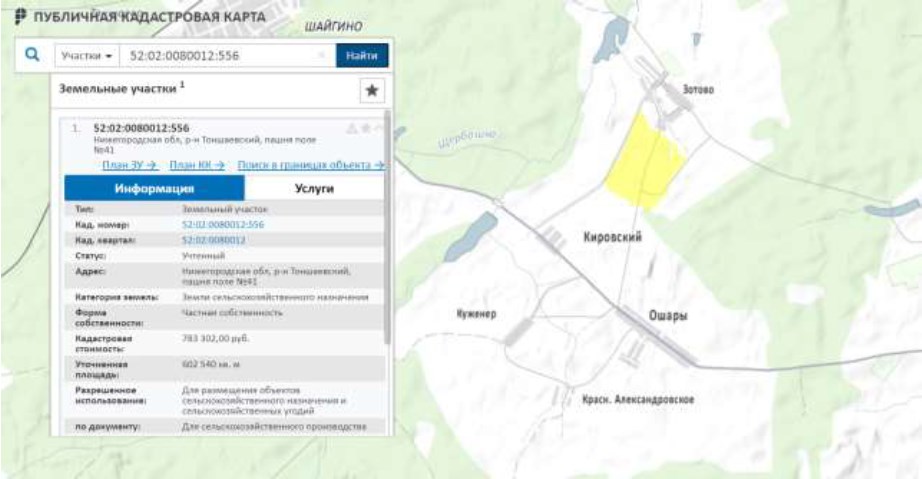Image resolution: width=922 pixels, height=479 pixels.
Task: Open the Участки search type dropdown
Action: [87, 56]
